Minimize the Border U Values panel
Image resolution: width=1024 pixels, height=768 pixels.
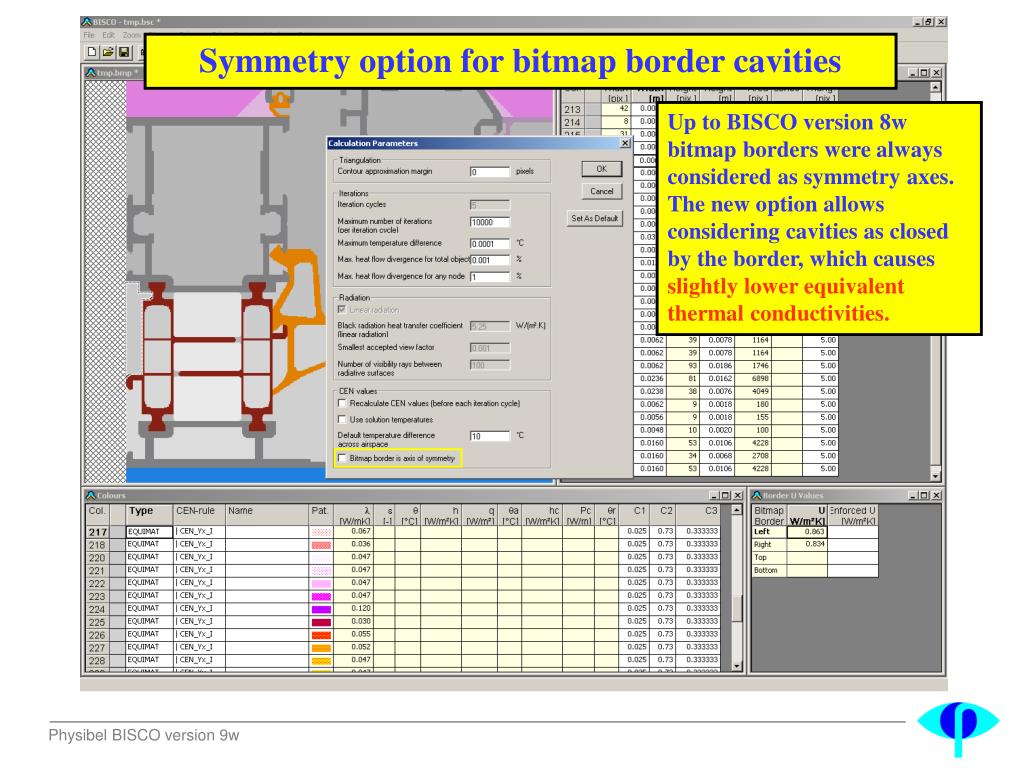(x=913, y=496)
